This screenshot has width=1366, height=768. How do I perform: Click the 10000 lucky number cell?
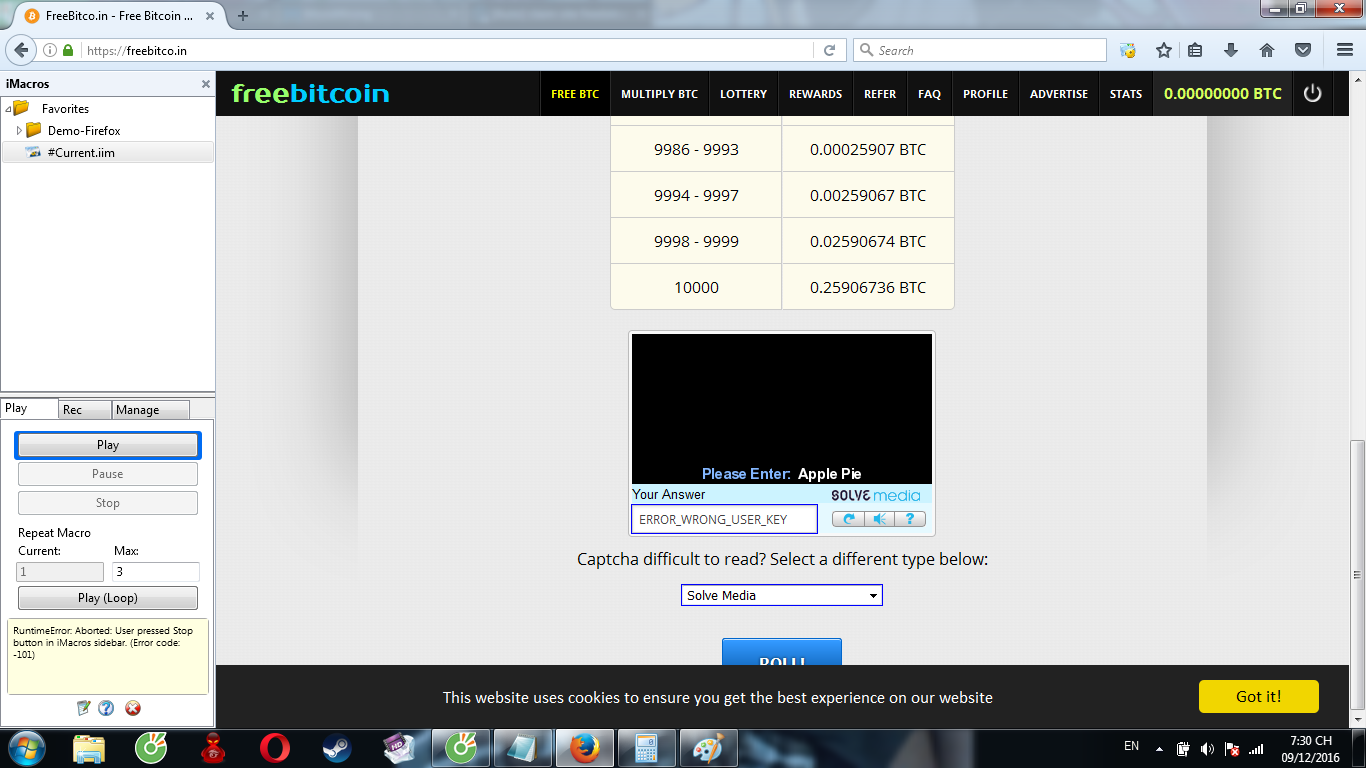pyautogui.click(x=696, y=287)
